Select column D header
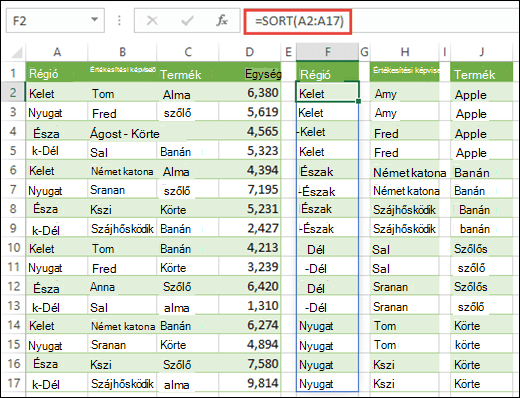This screenshot has width=520, height=398. [x=250, y=52]
